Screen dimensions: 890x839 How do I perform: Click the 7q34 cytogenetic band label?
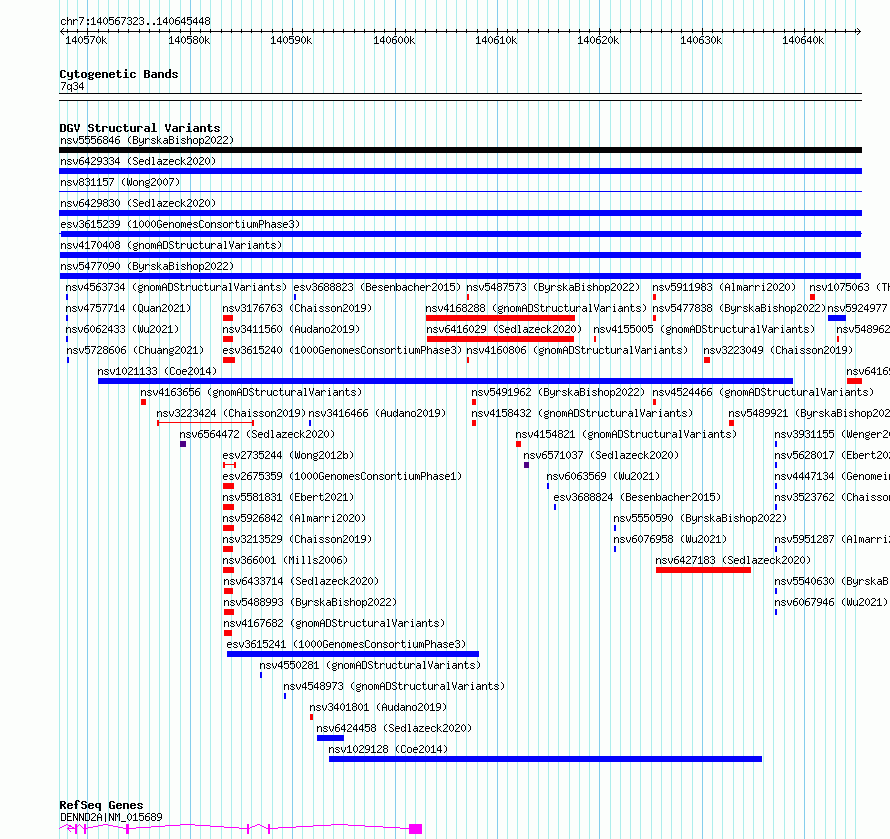click(72, 86)
